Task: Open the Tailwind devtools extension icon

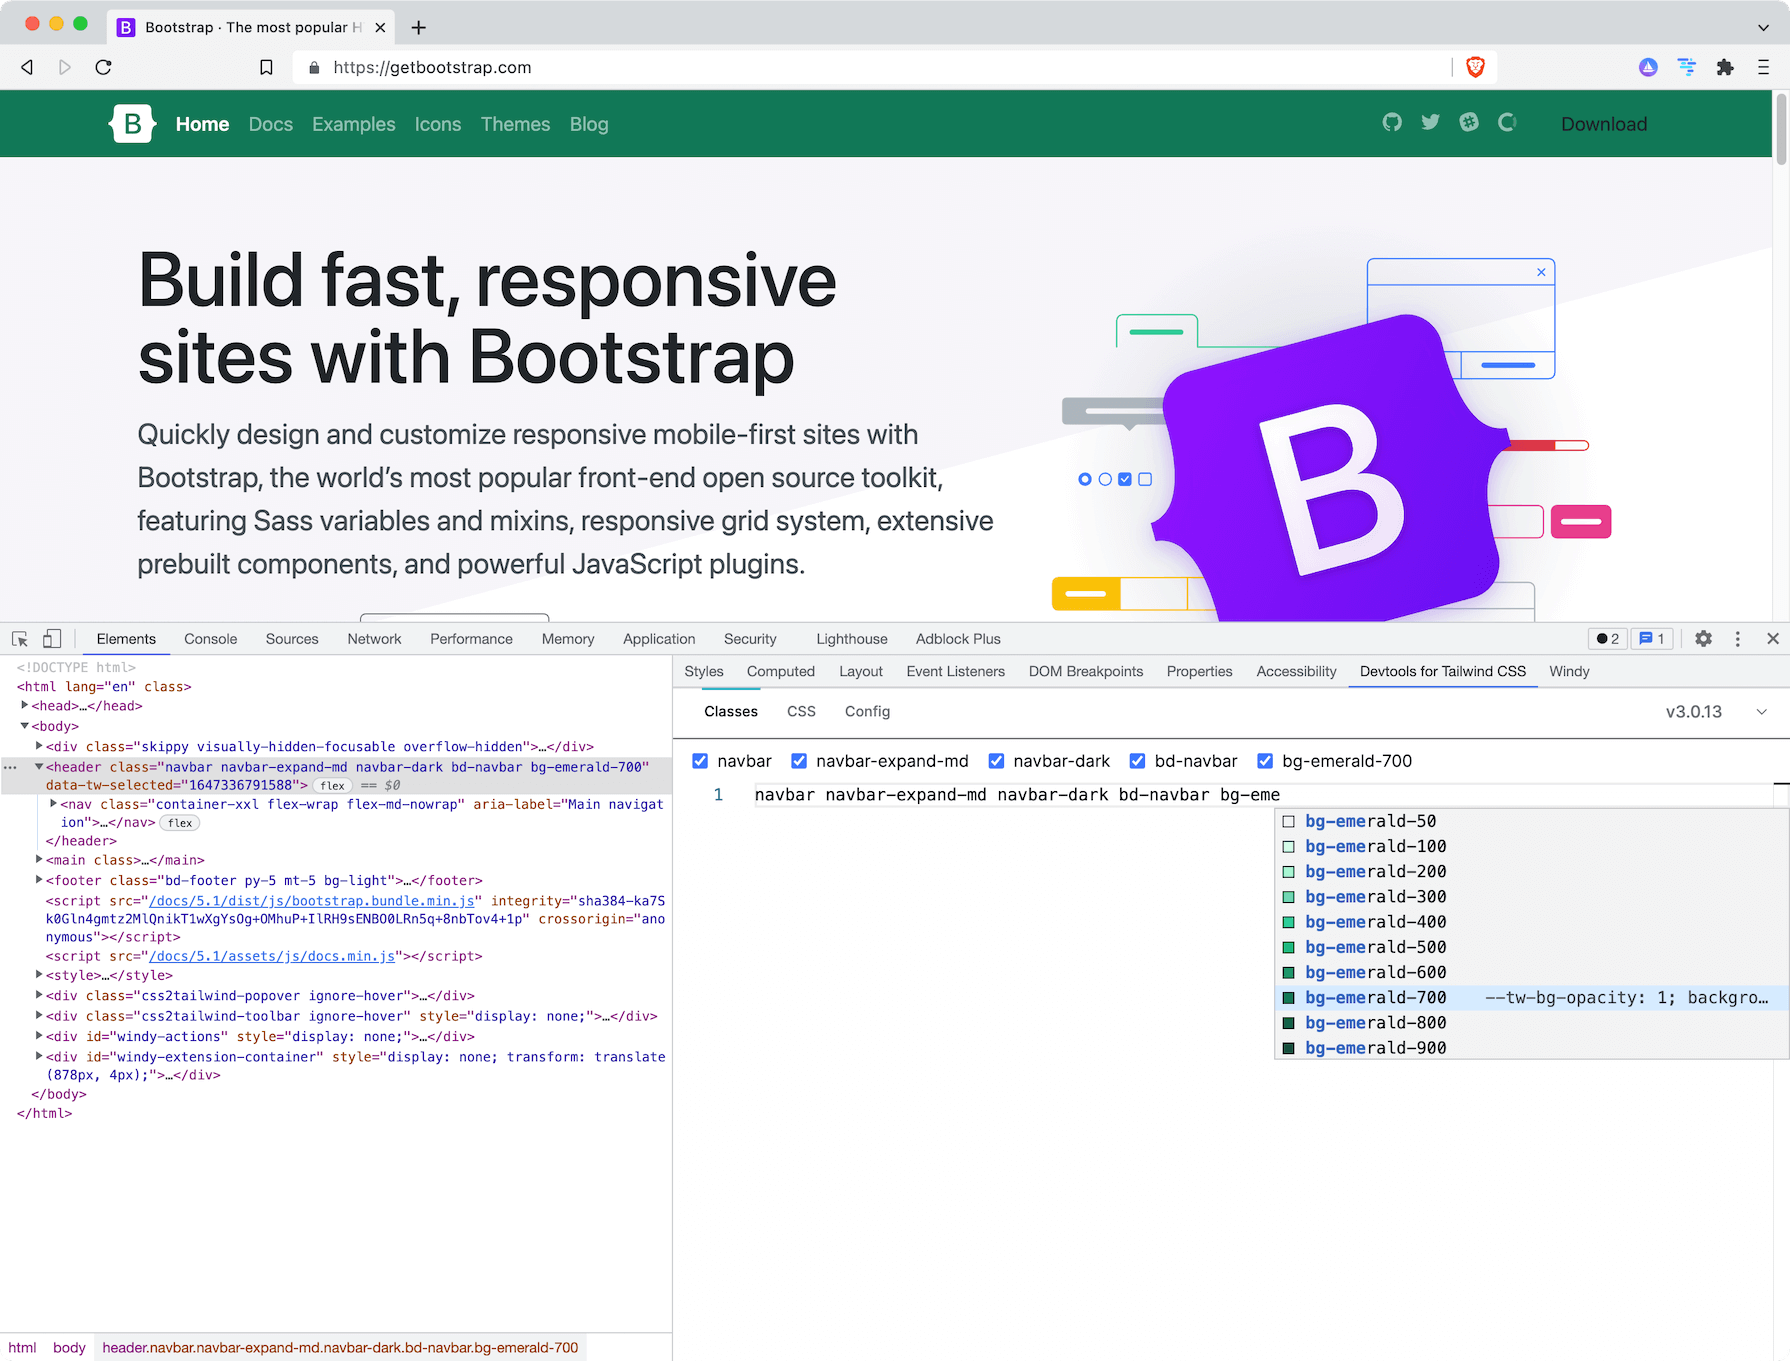Action: click(x=1687, y=67)
